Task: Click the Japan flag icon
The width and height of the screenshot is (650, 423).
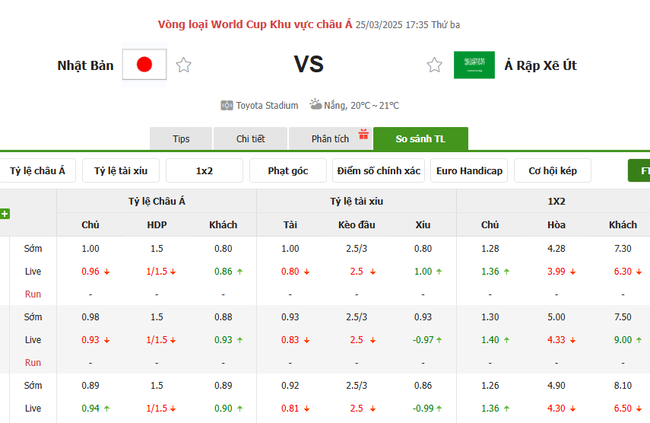Action: [x=144, y=65]
